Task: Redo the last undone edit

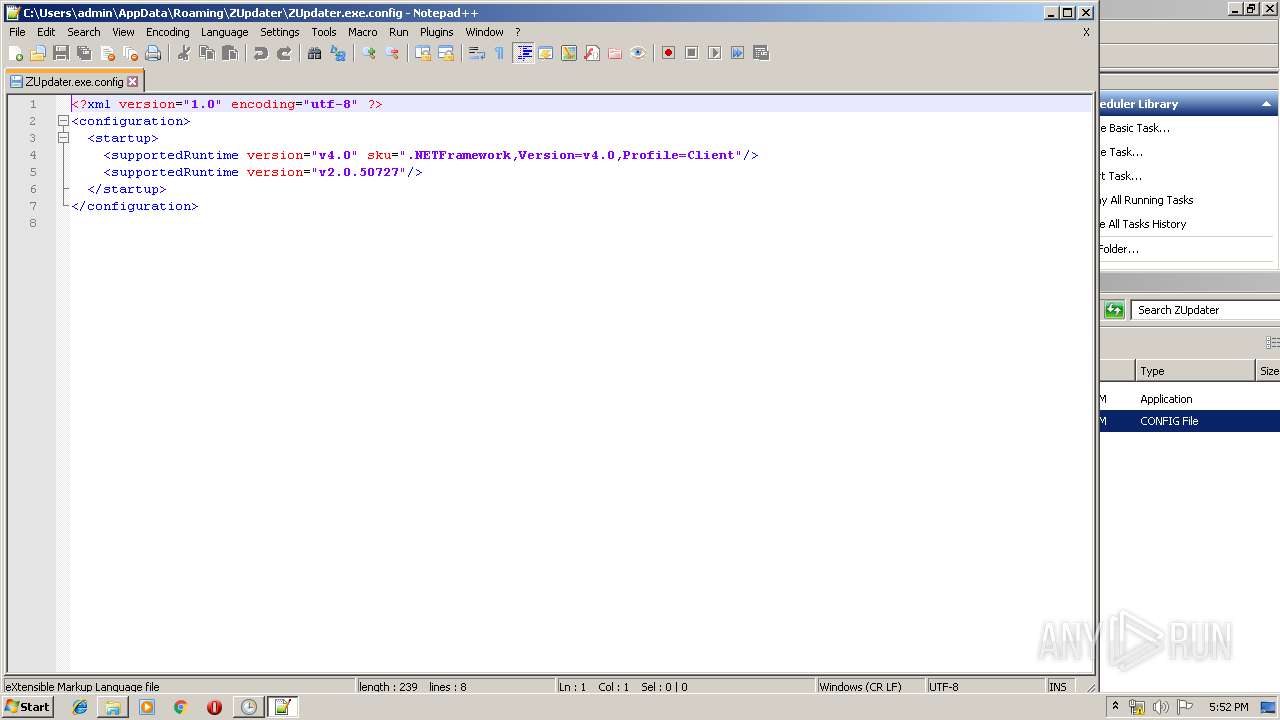Action: [x=284, y=53]
